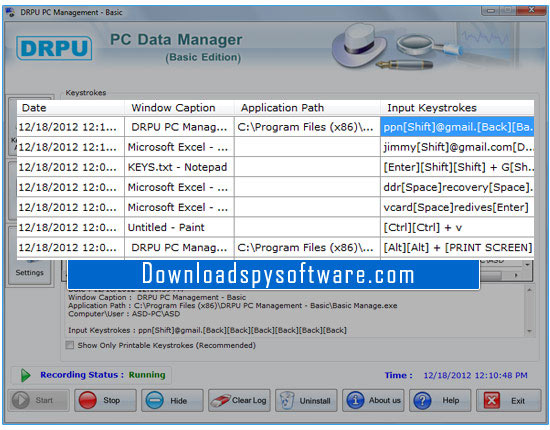Viewport: 550px width, 430px height.
Task: Select the jimmy[Shift]@gmail.com keystroke entry
Action: pyautogui.click(x=457, y=147)
